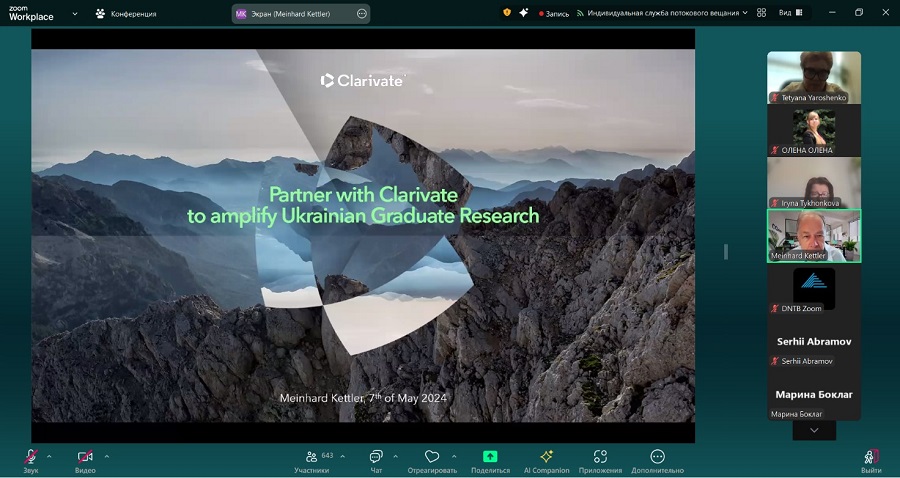Click the Zoom Workplace logo
This screenshot has width=900, height=478.
tap(31, 14)
